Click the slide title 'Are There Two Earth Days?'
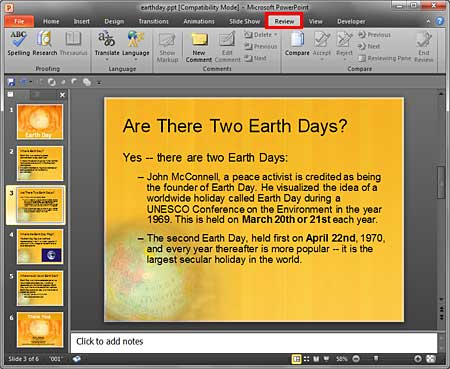The width and height of the screenshot is (450, 369). (x=235, y=126)
